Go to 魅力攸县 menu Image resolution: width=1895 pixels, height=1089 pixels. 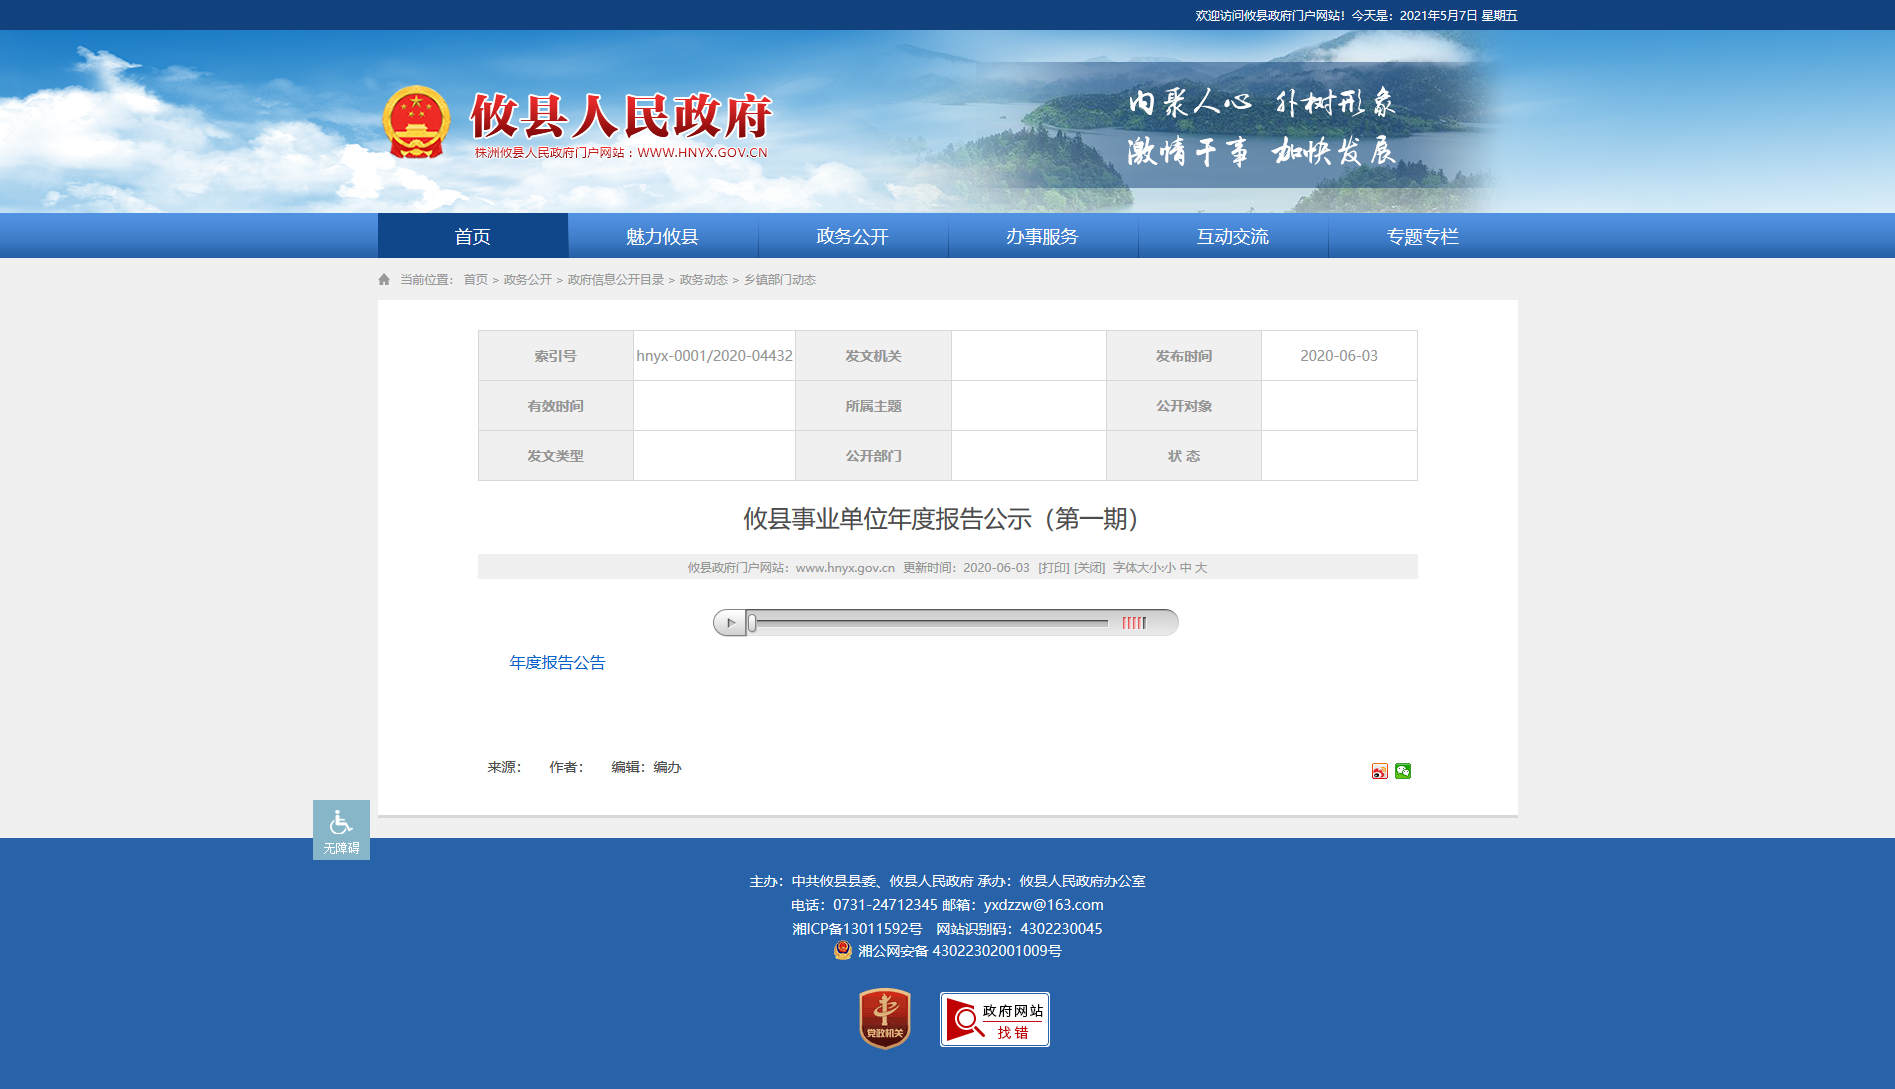662,236
